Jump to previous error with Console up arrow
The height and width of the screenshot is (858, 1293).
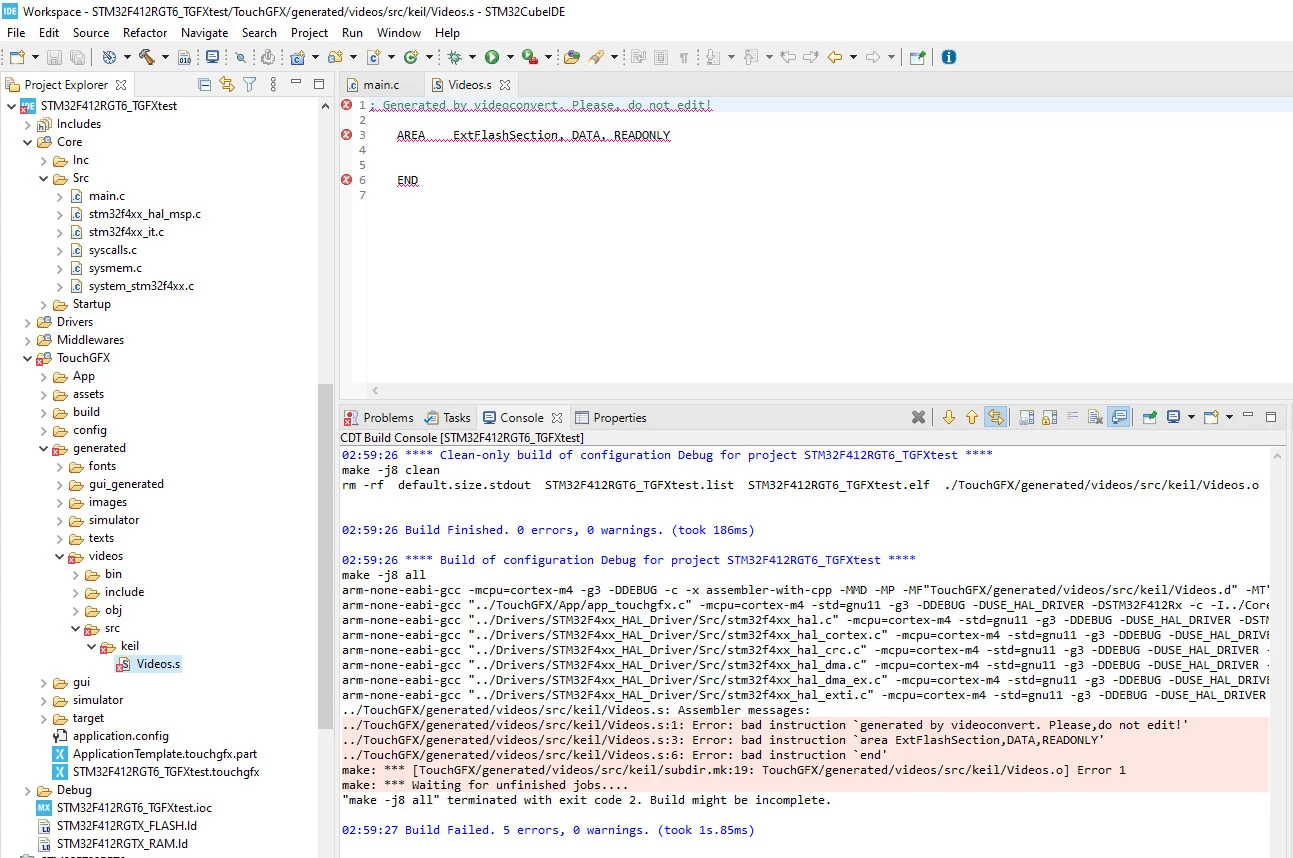[972, 417]
